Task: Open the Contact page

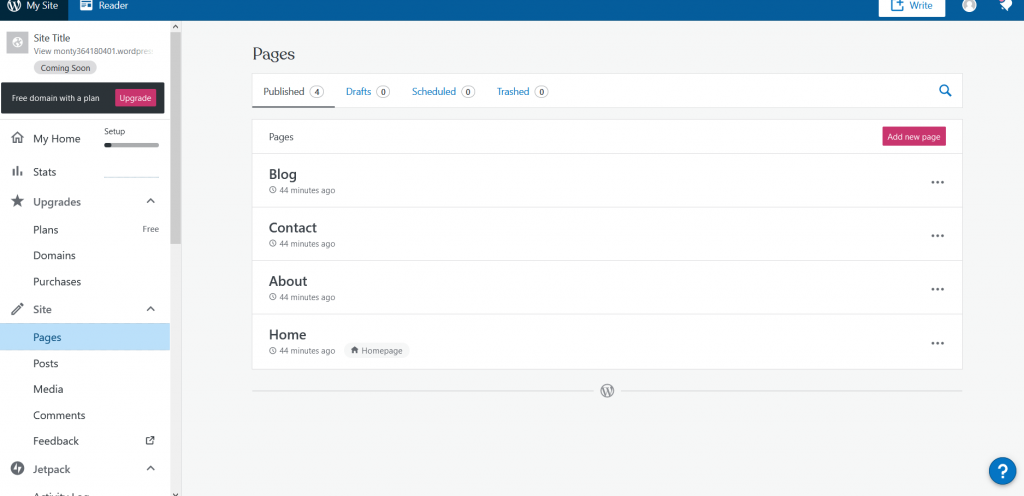Action: (x=293, y=228)
